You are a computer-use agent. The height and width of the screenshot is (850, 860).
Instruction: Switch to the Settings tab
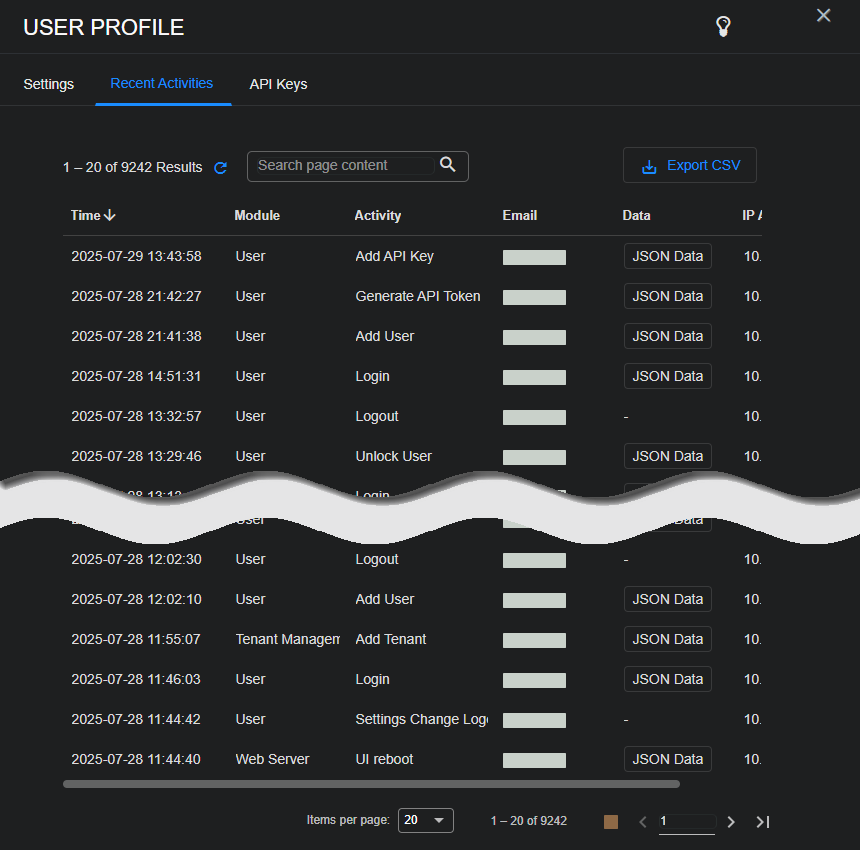tap(48, 84)
